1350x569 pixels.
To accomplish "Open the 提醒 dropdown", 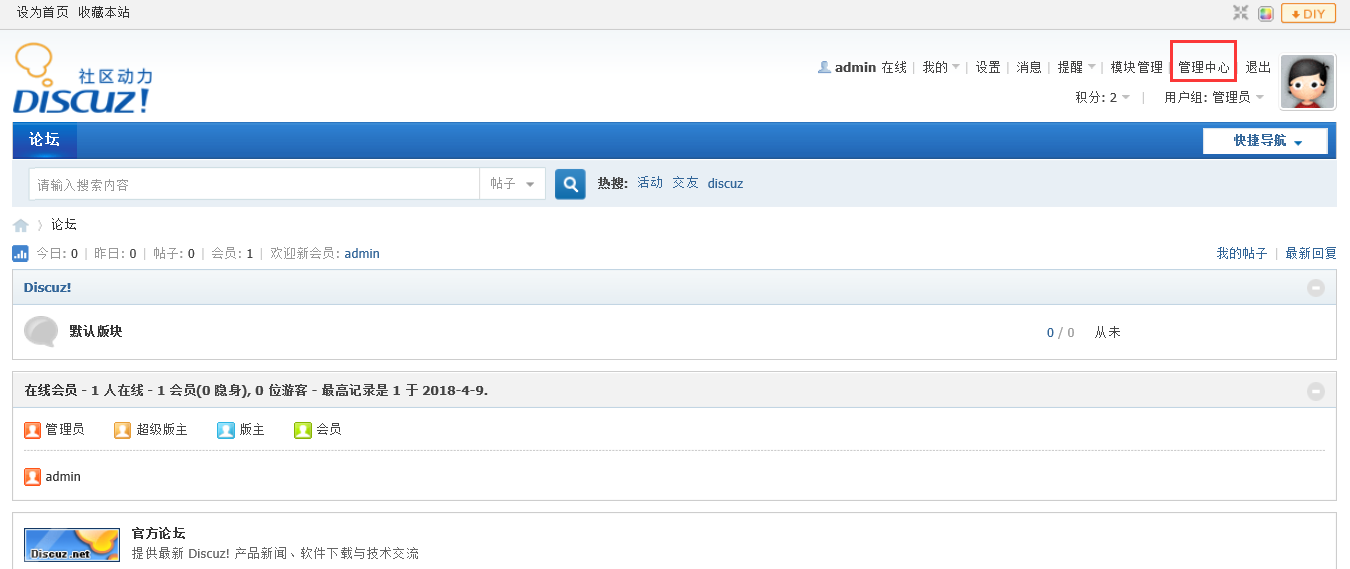I will click(1076, 67).
